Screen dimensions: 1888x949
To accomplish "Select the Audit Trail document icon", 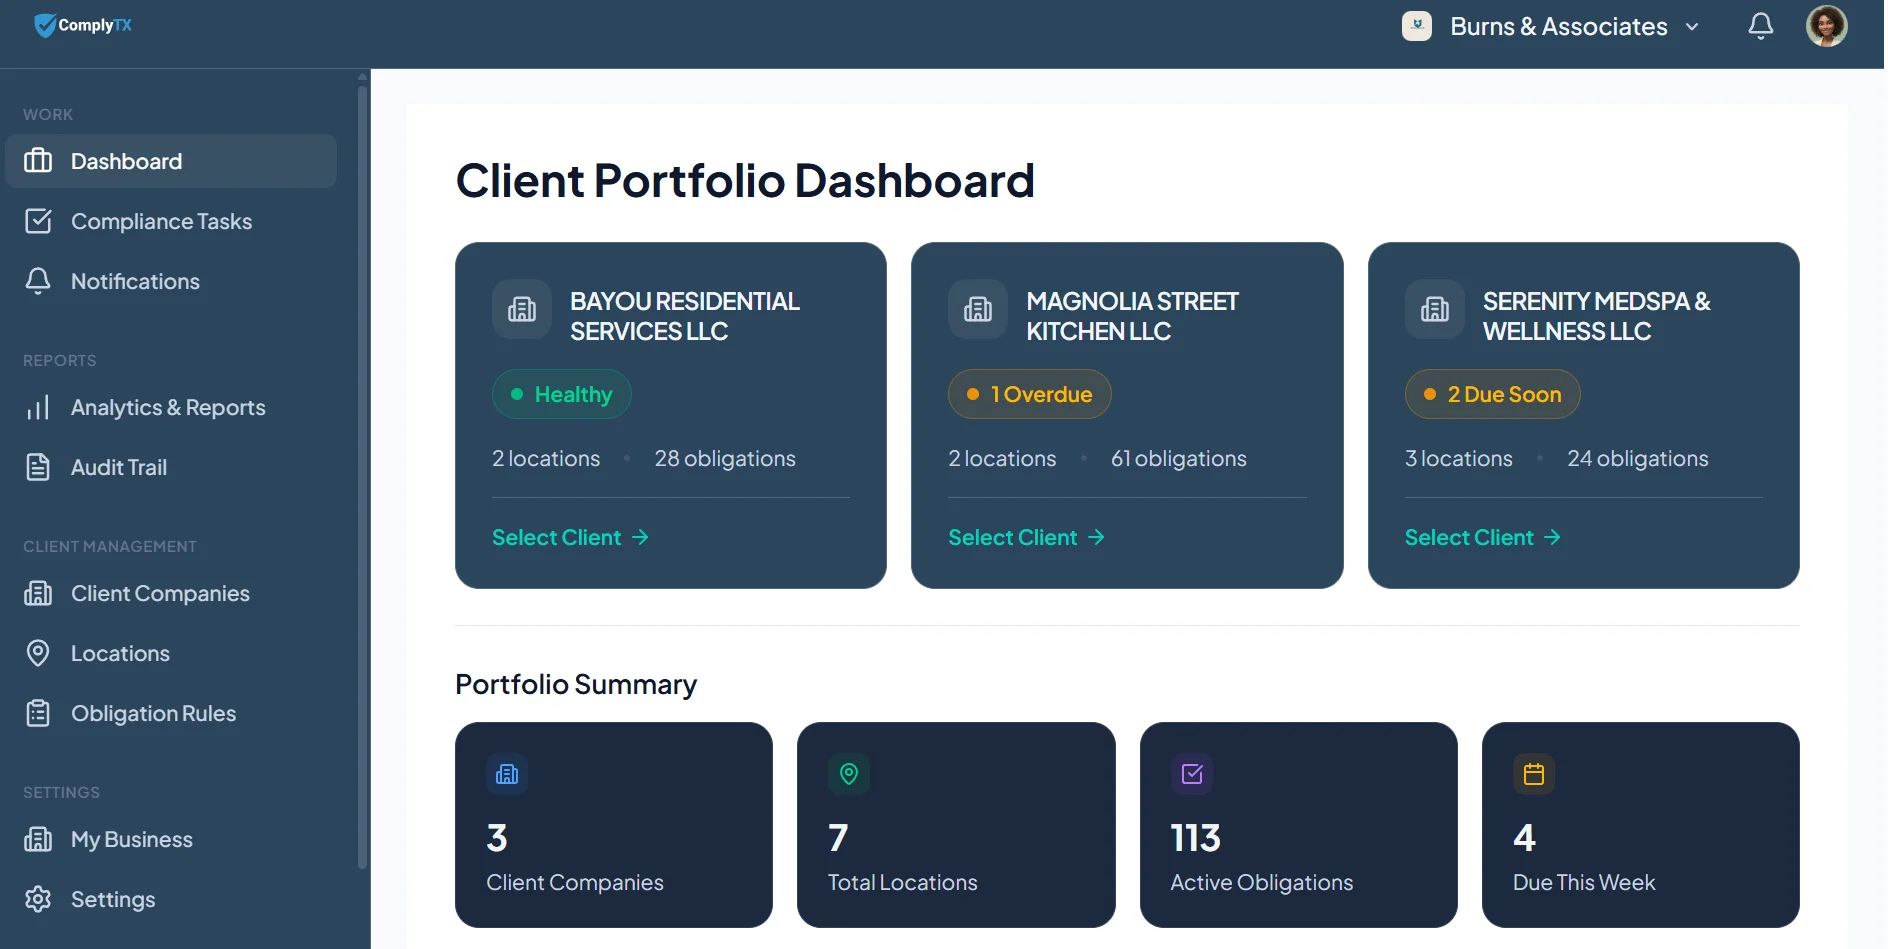I will tap(38, 467).
